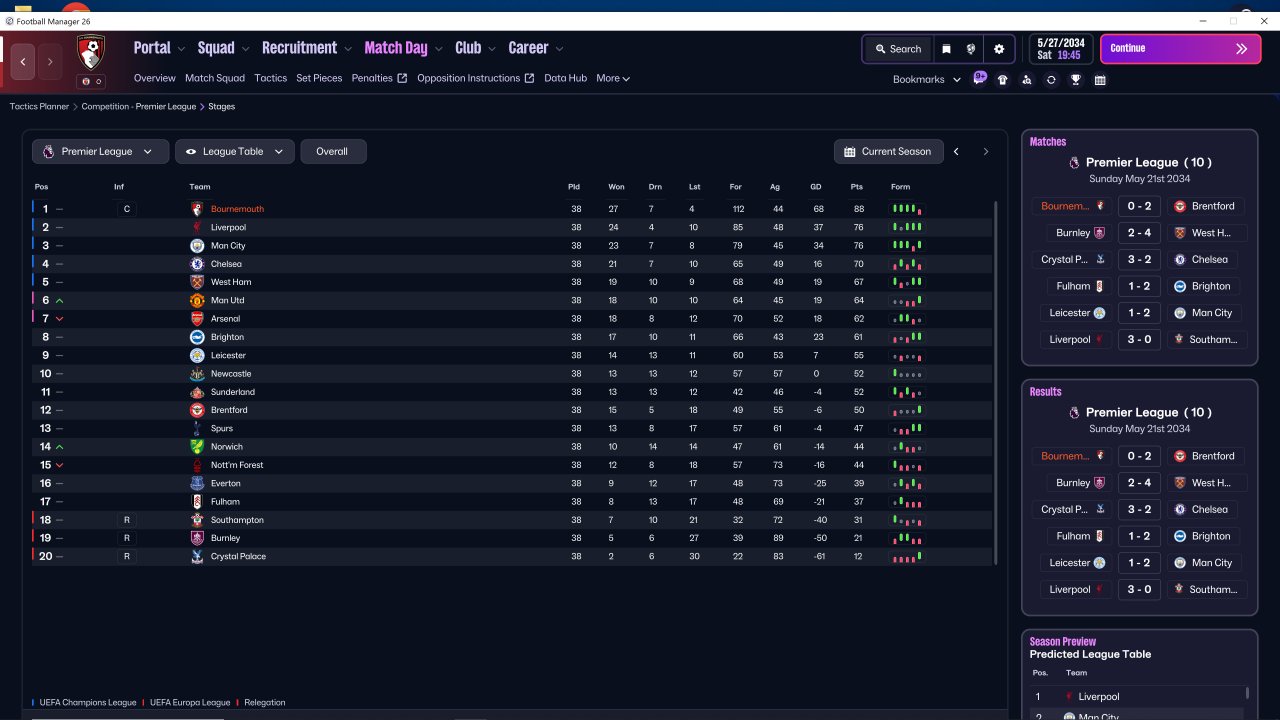
Task: Click the date and time display
Action: 1061,49
